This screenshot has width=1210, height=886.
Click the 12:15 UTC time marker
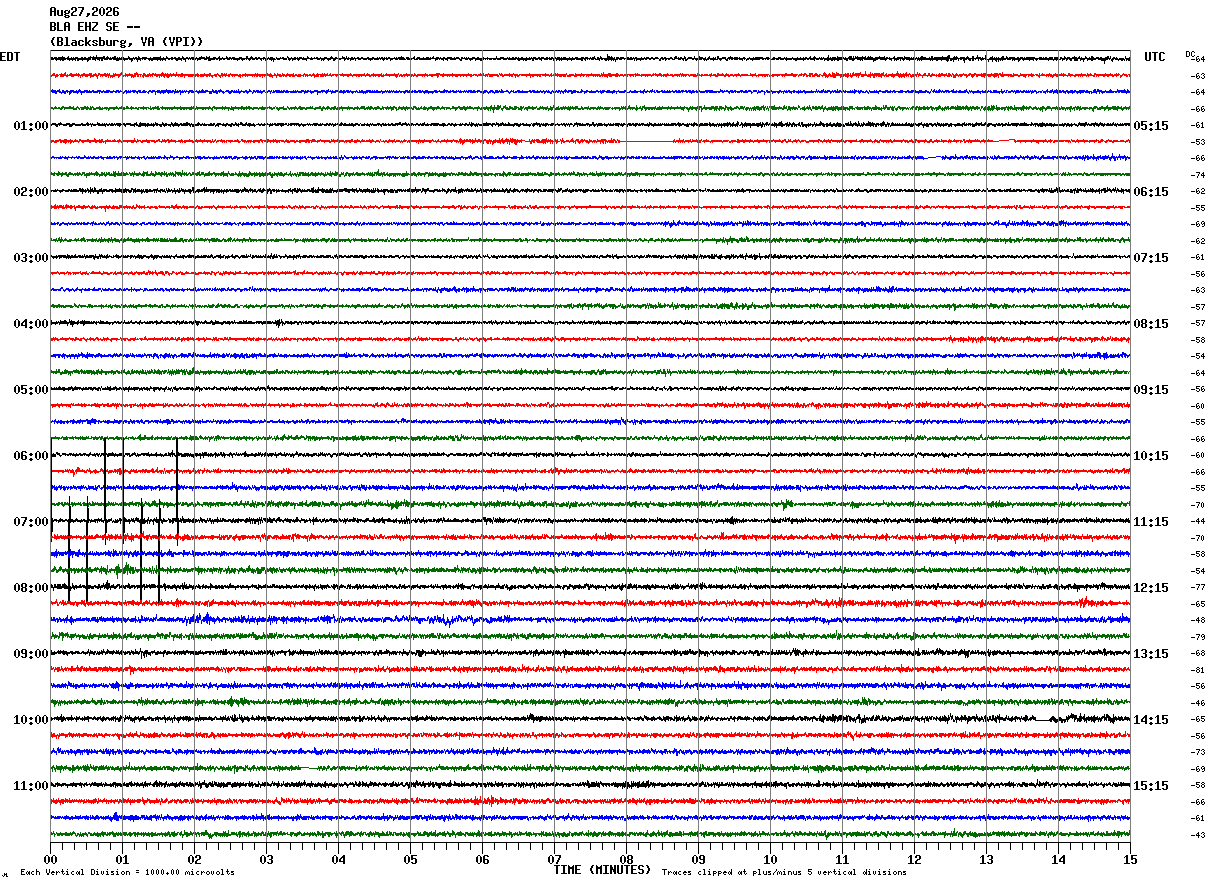pyautogui.click(x=1151, y=588)
